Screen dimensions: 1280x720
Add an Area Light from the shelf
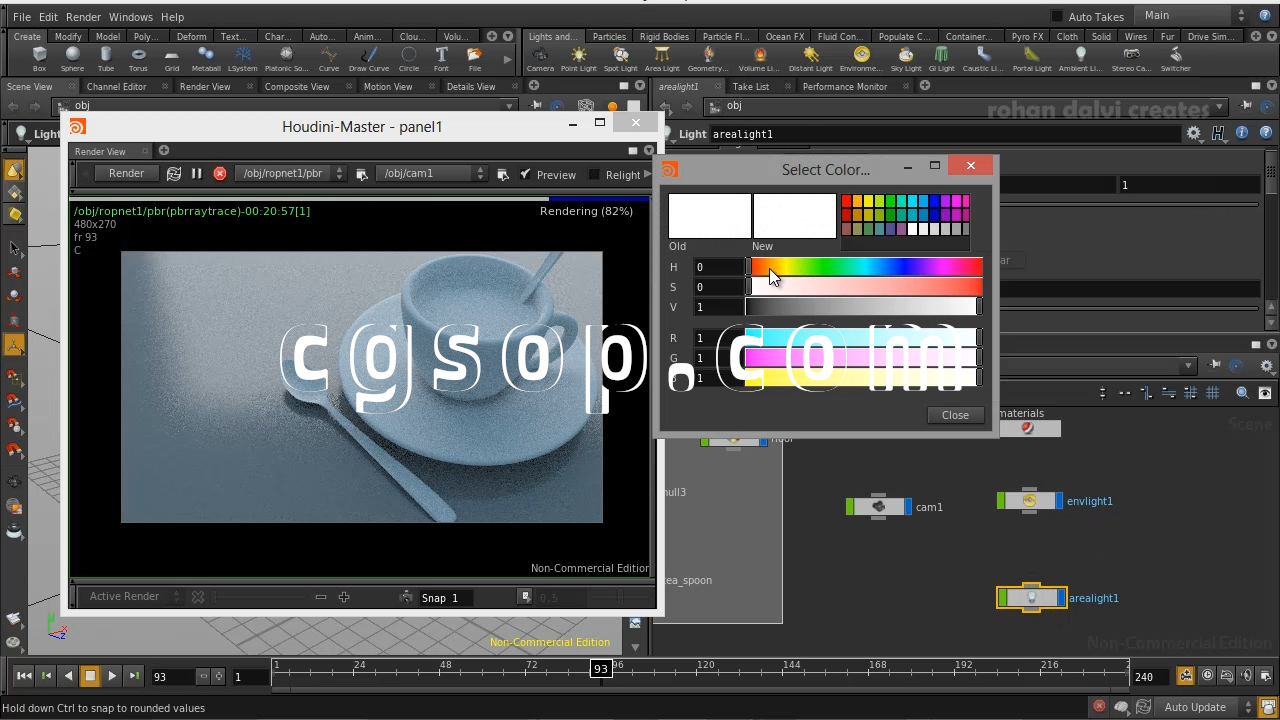(x=662, y=59)
